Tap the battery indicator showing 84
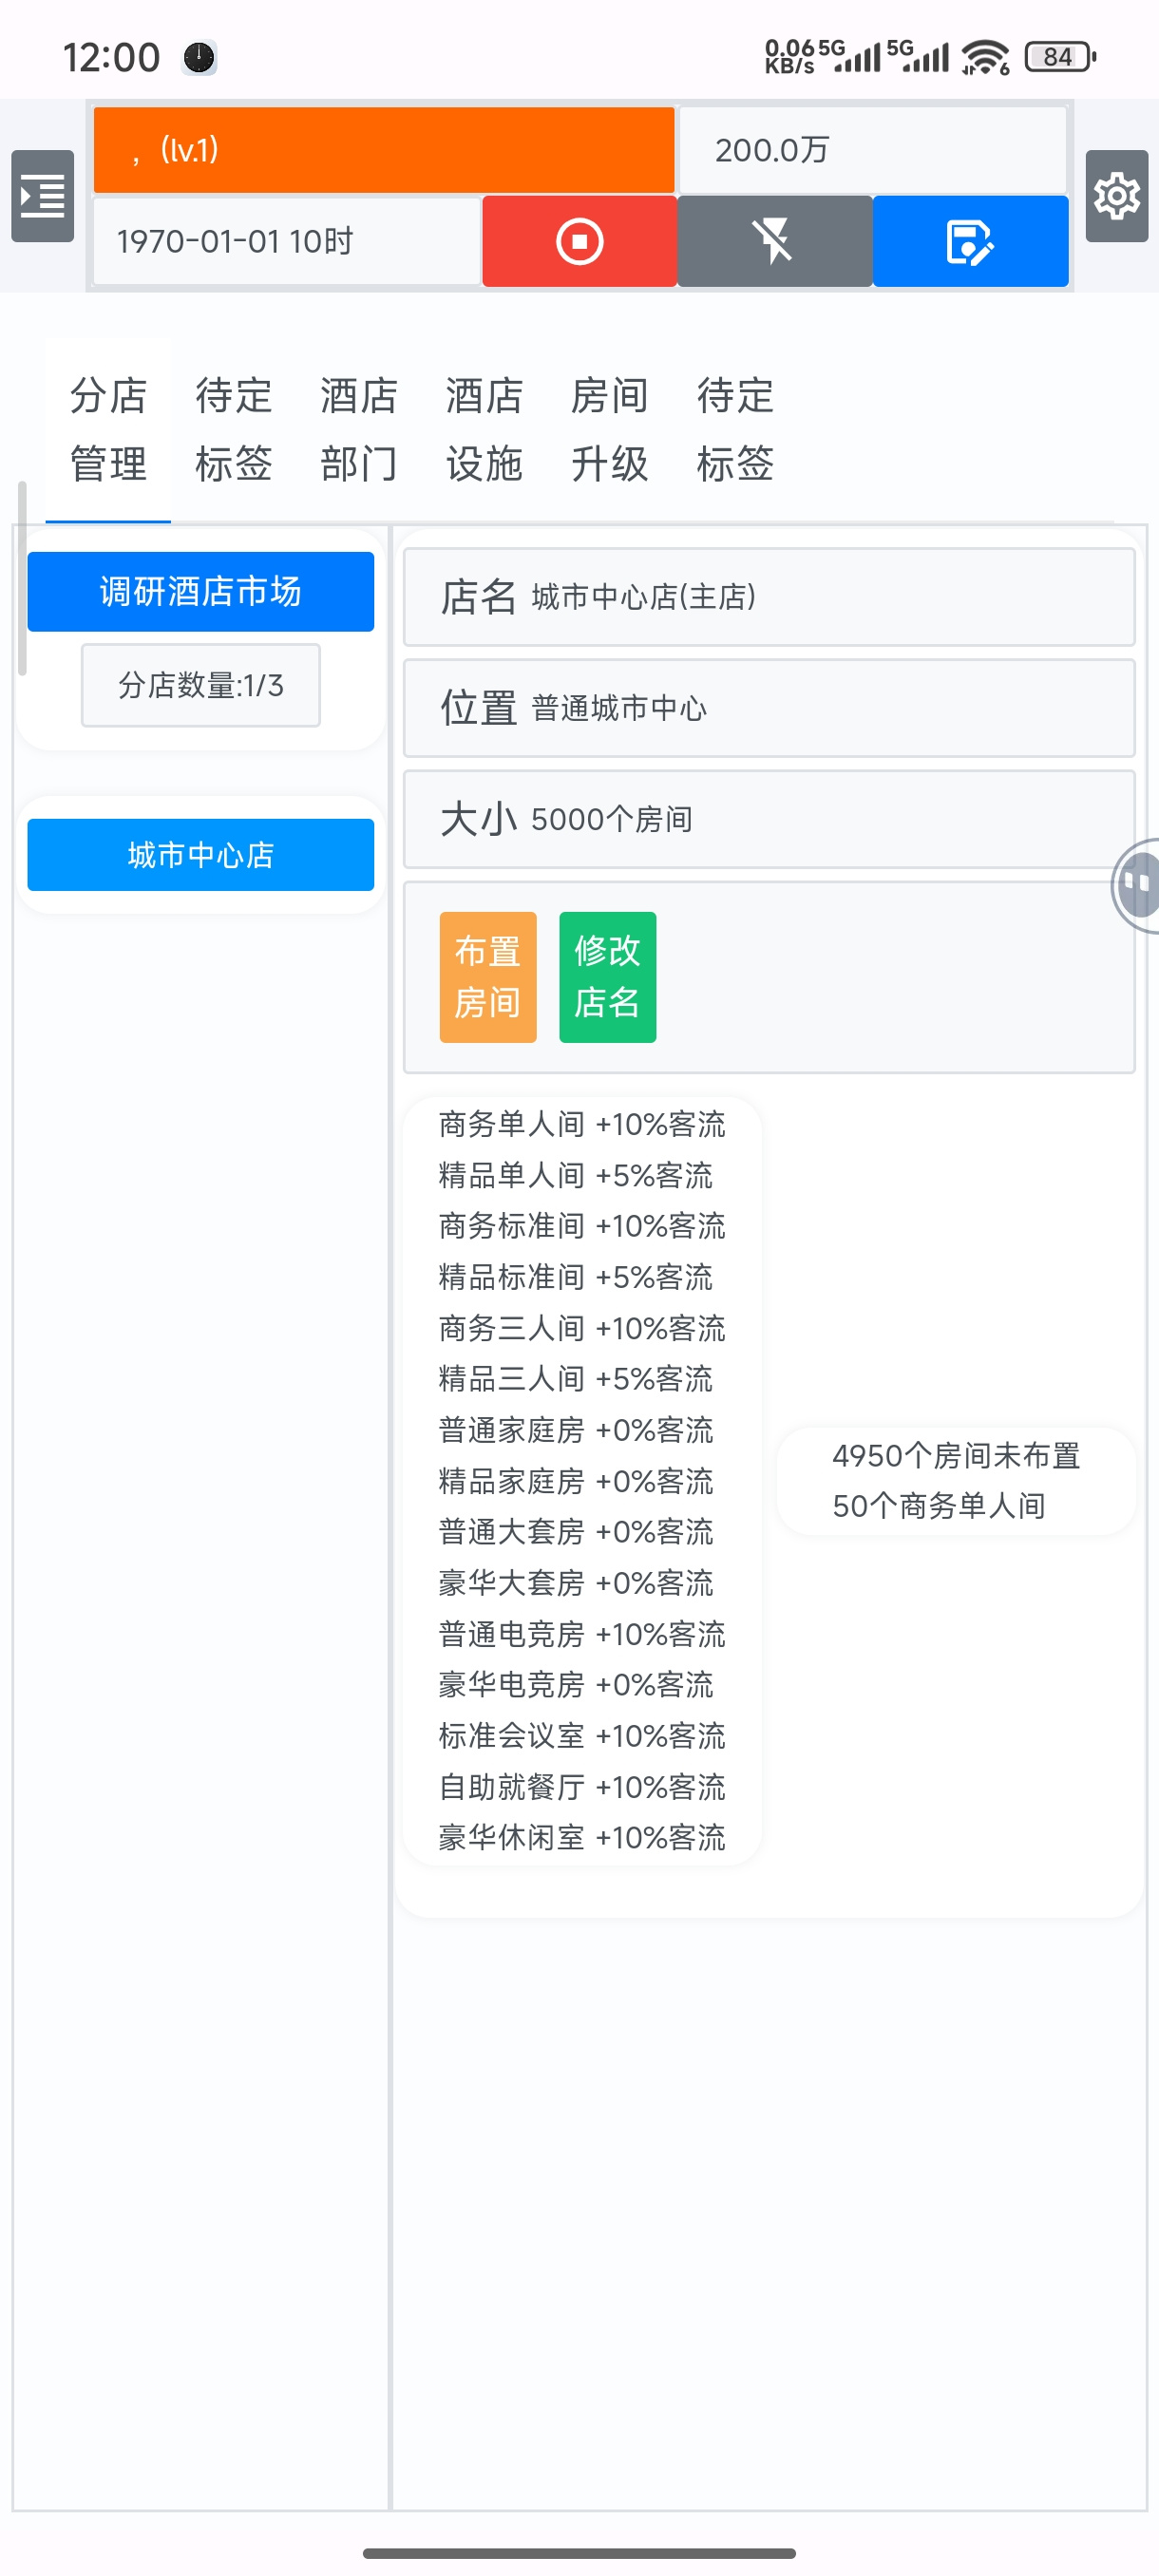The image size is (1159, 2576). click(1060, 57)
